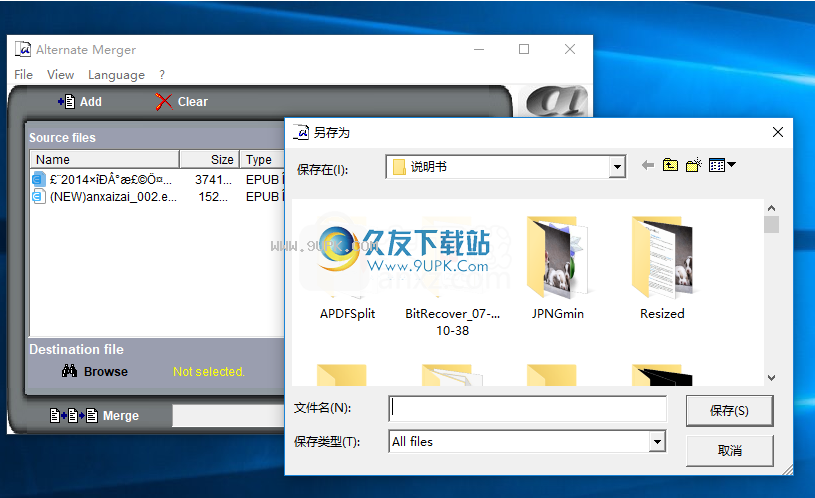Click the Size column header
Viewport: 815px width, 498px height.
coord(209,159)
